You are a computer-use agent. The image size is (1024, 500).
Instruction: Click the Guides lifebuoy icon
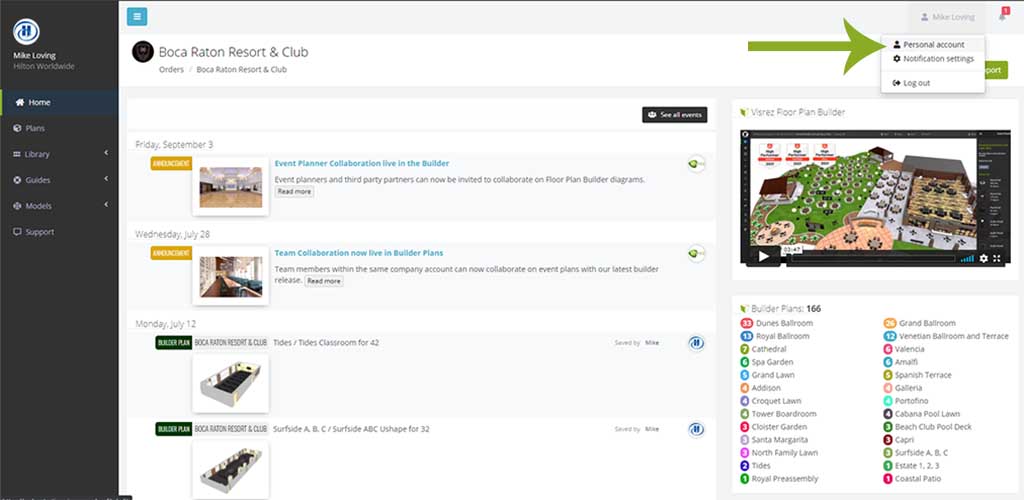coord(18,180)
